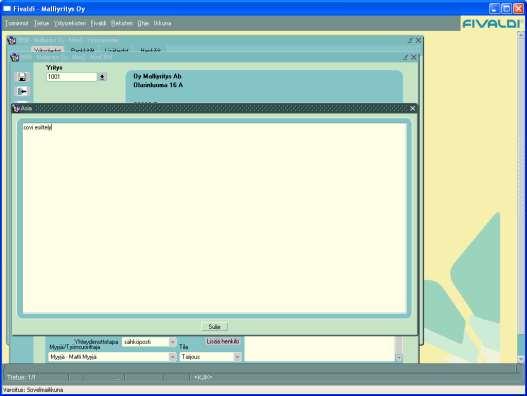Image resolution: width=527 pixels, height=396 pixels.
Task: Open the Tietue menu
Action: point(41,23)
